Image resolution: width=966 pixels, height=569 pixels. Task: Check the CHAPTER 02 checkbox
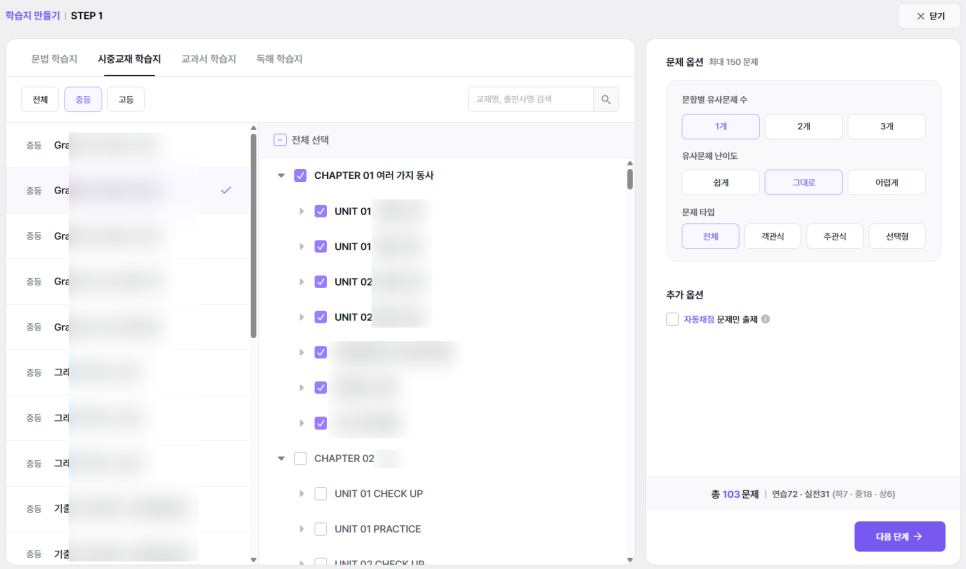point(300,458)
